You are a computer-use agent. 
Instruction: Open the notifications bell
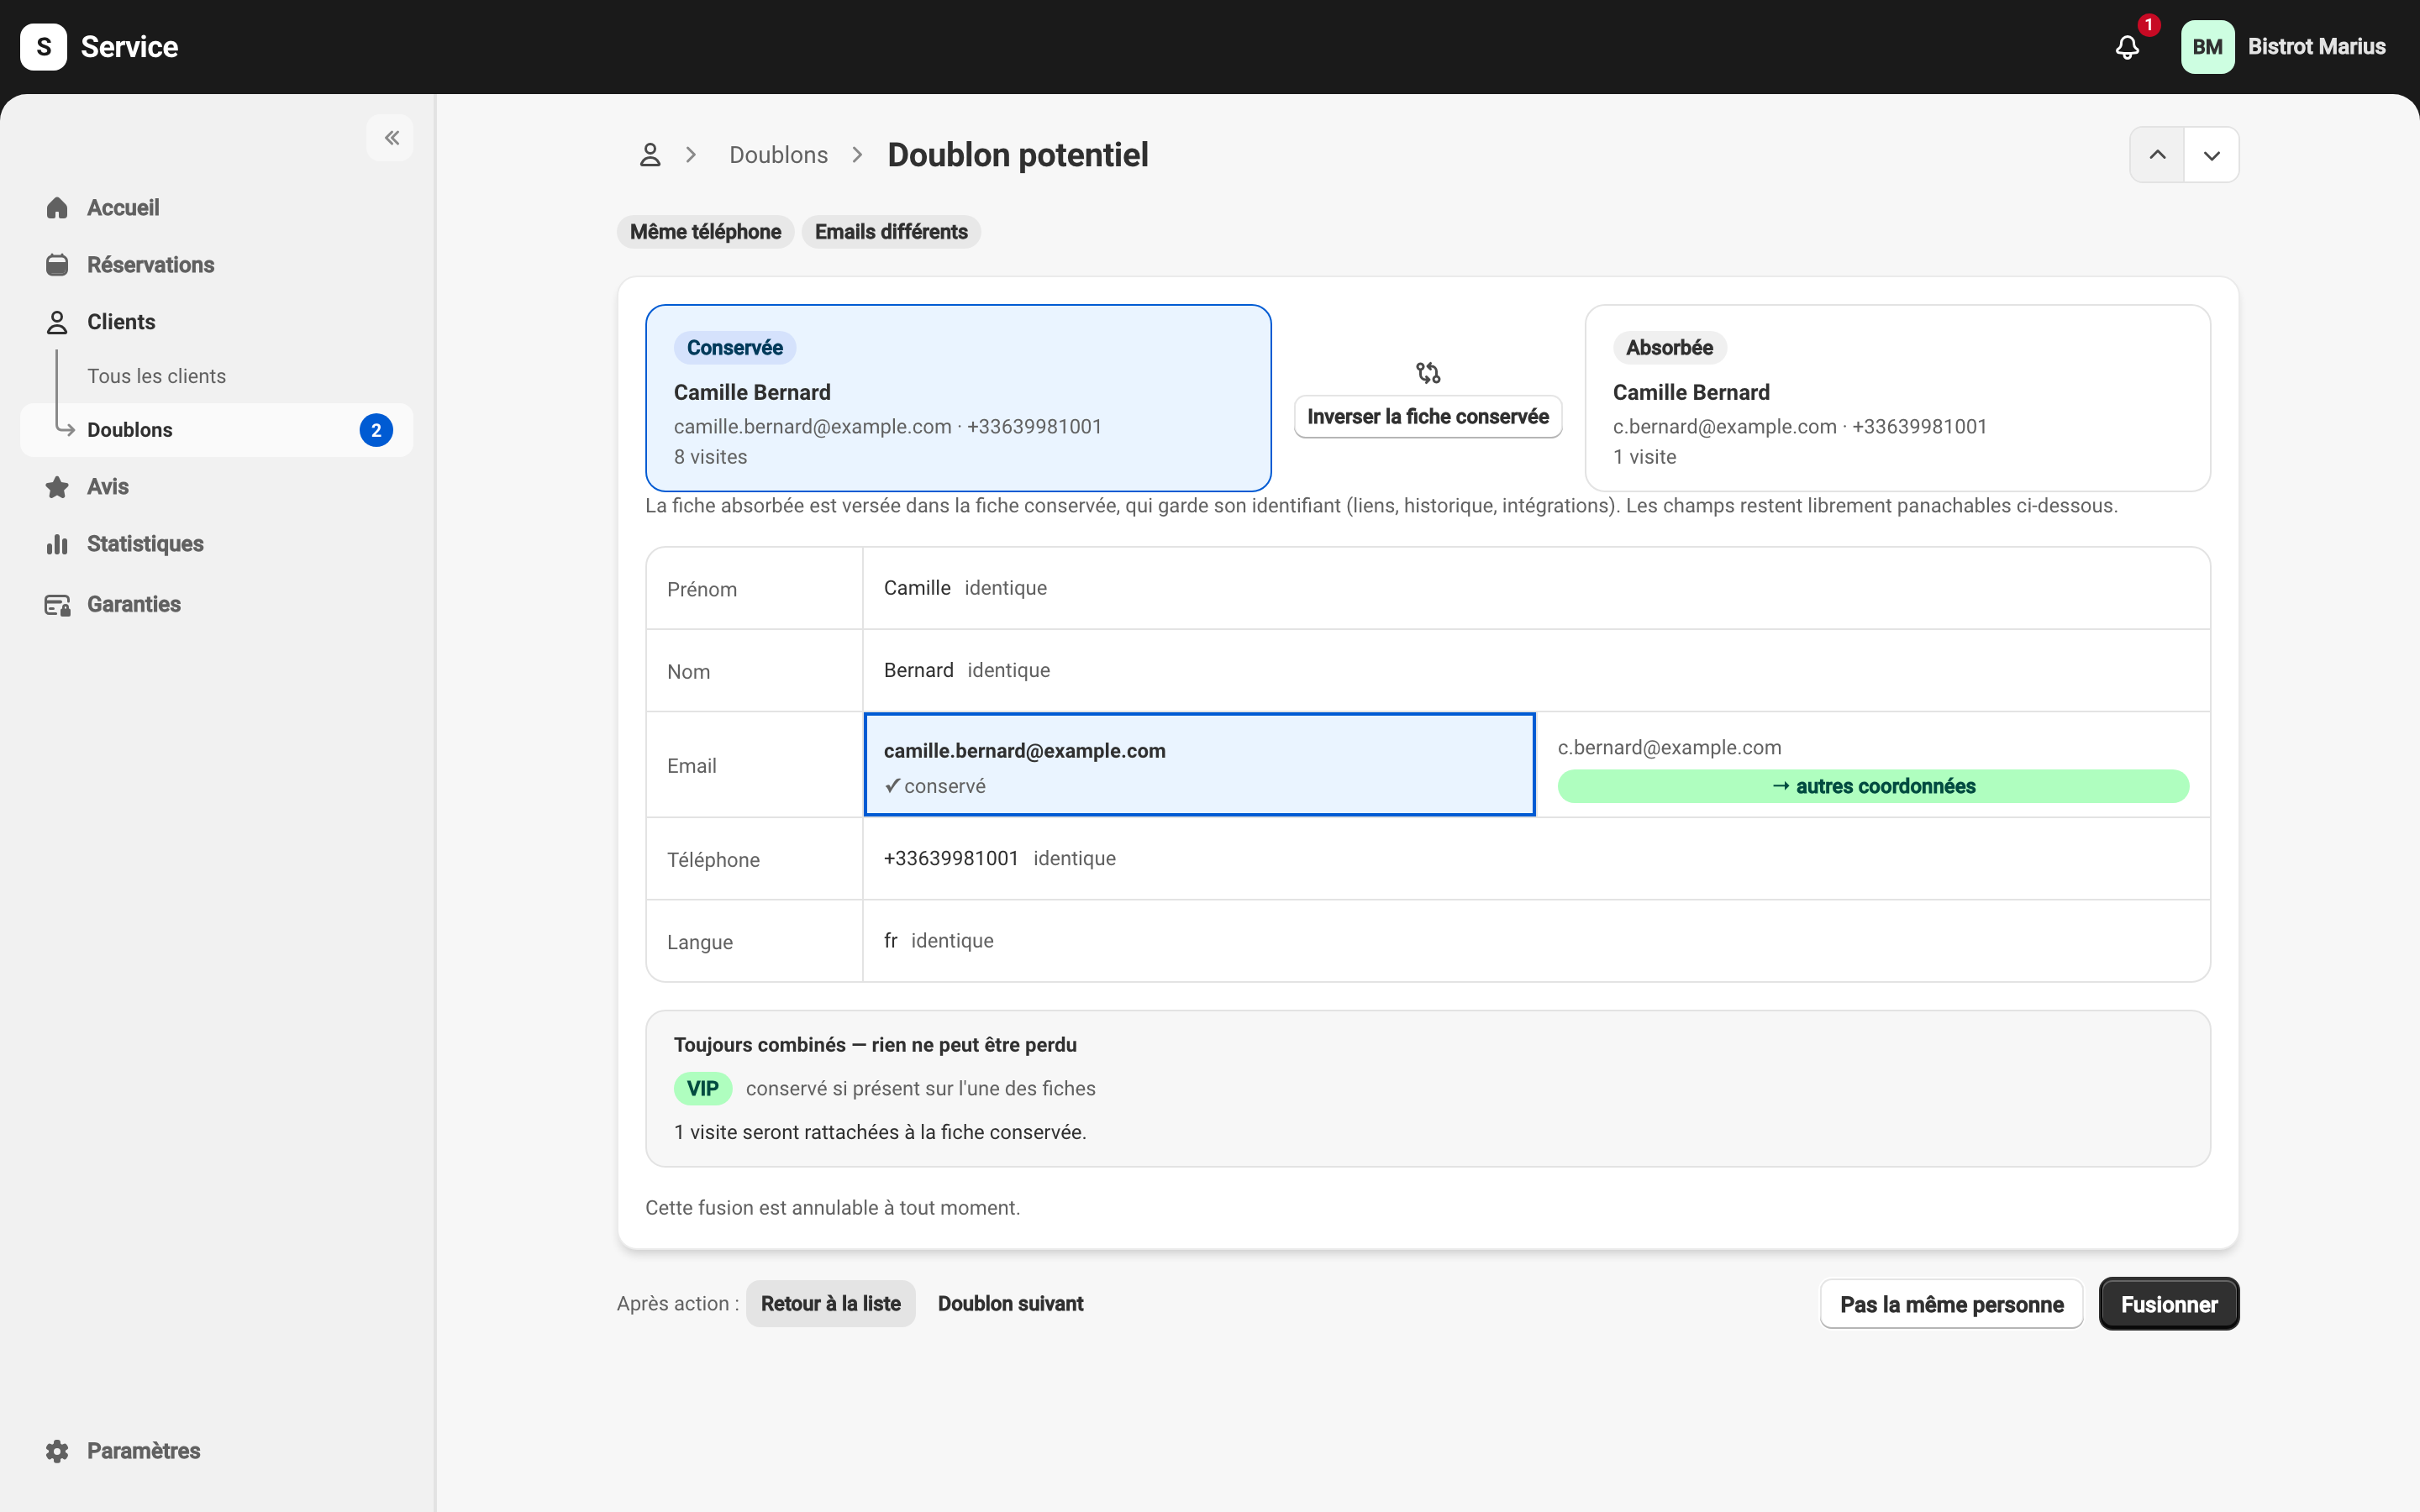(2127, 47)
